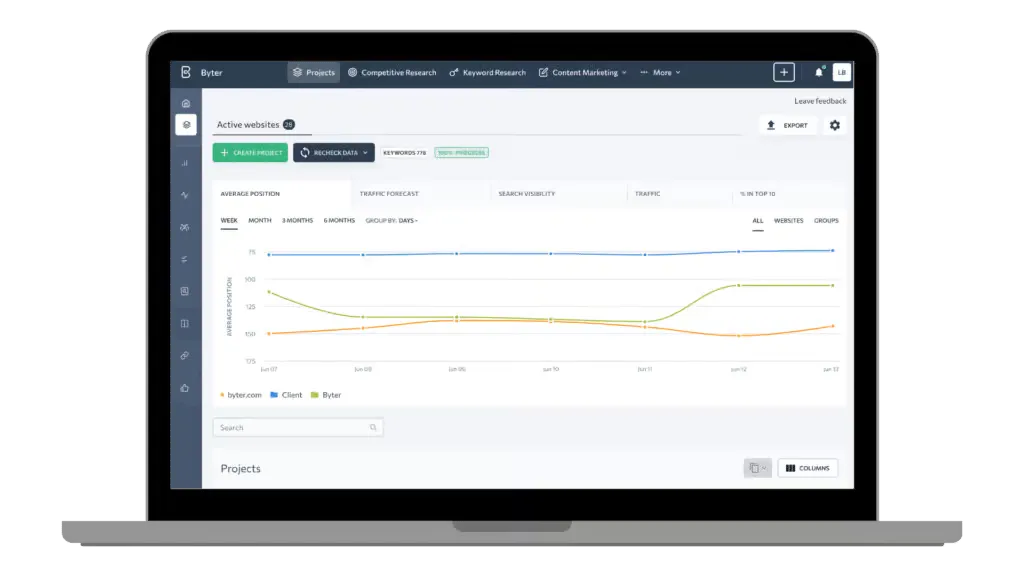Viewport: 1024px width, 576px height.
Task: Click the Projects section heading
Action: (240, 469)
